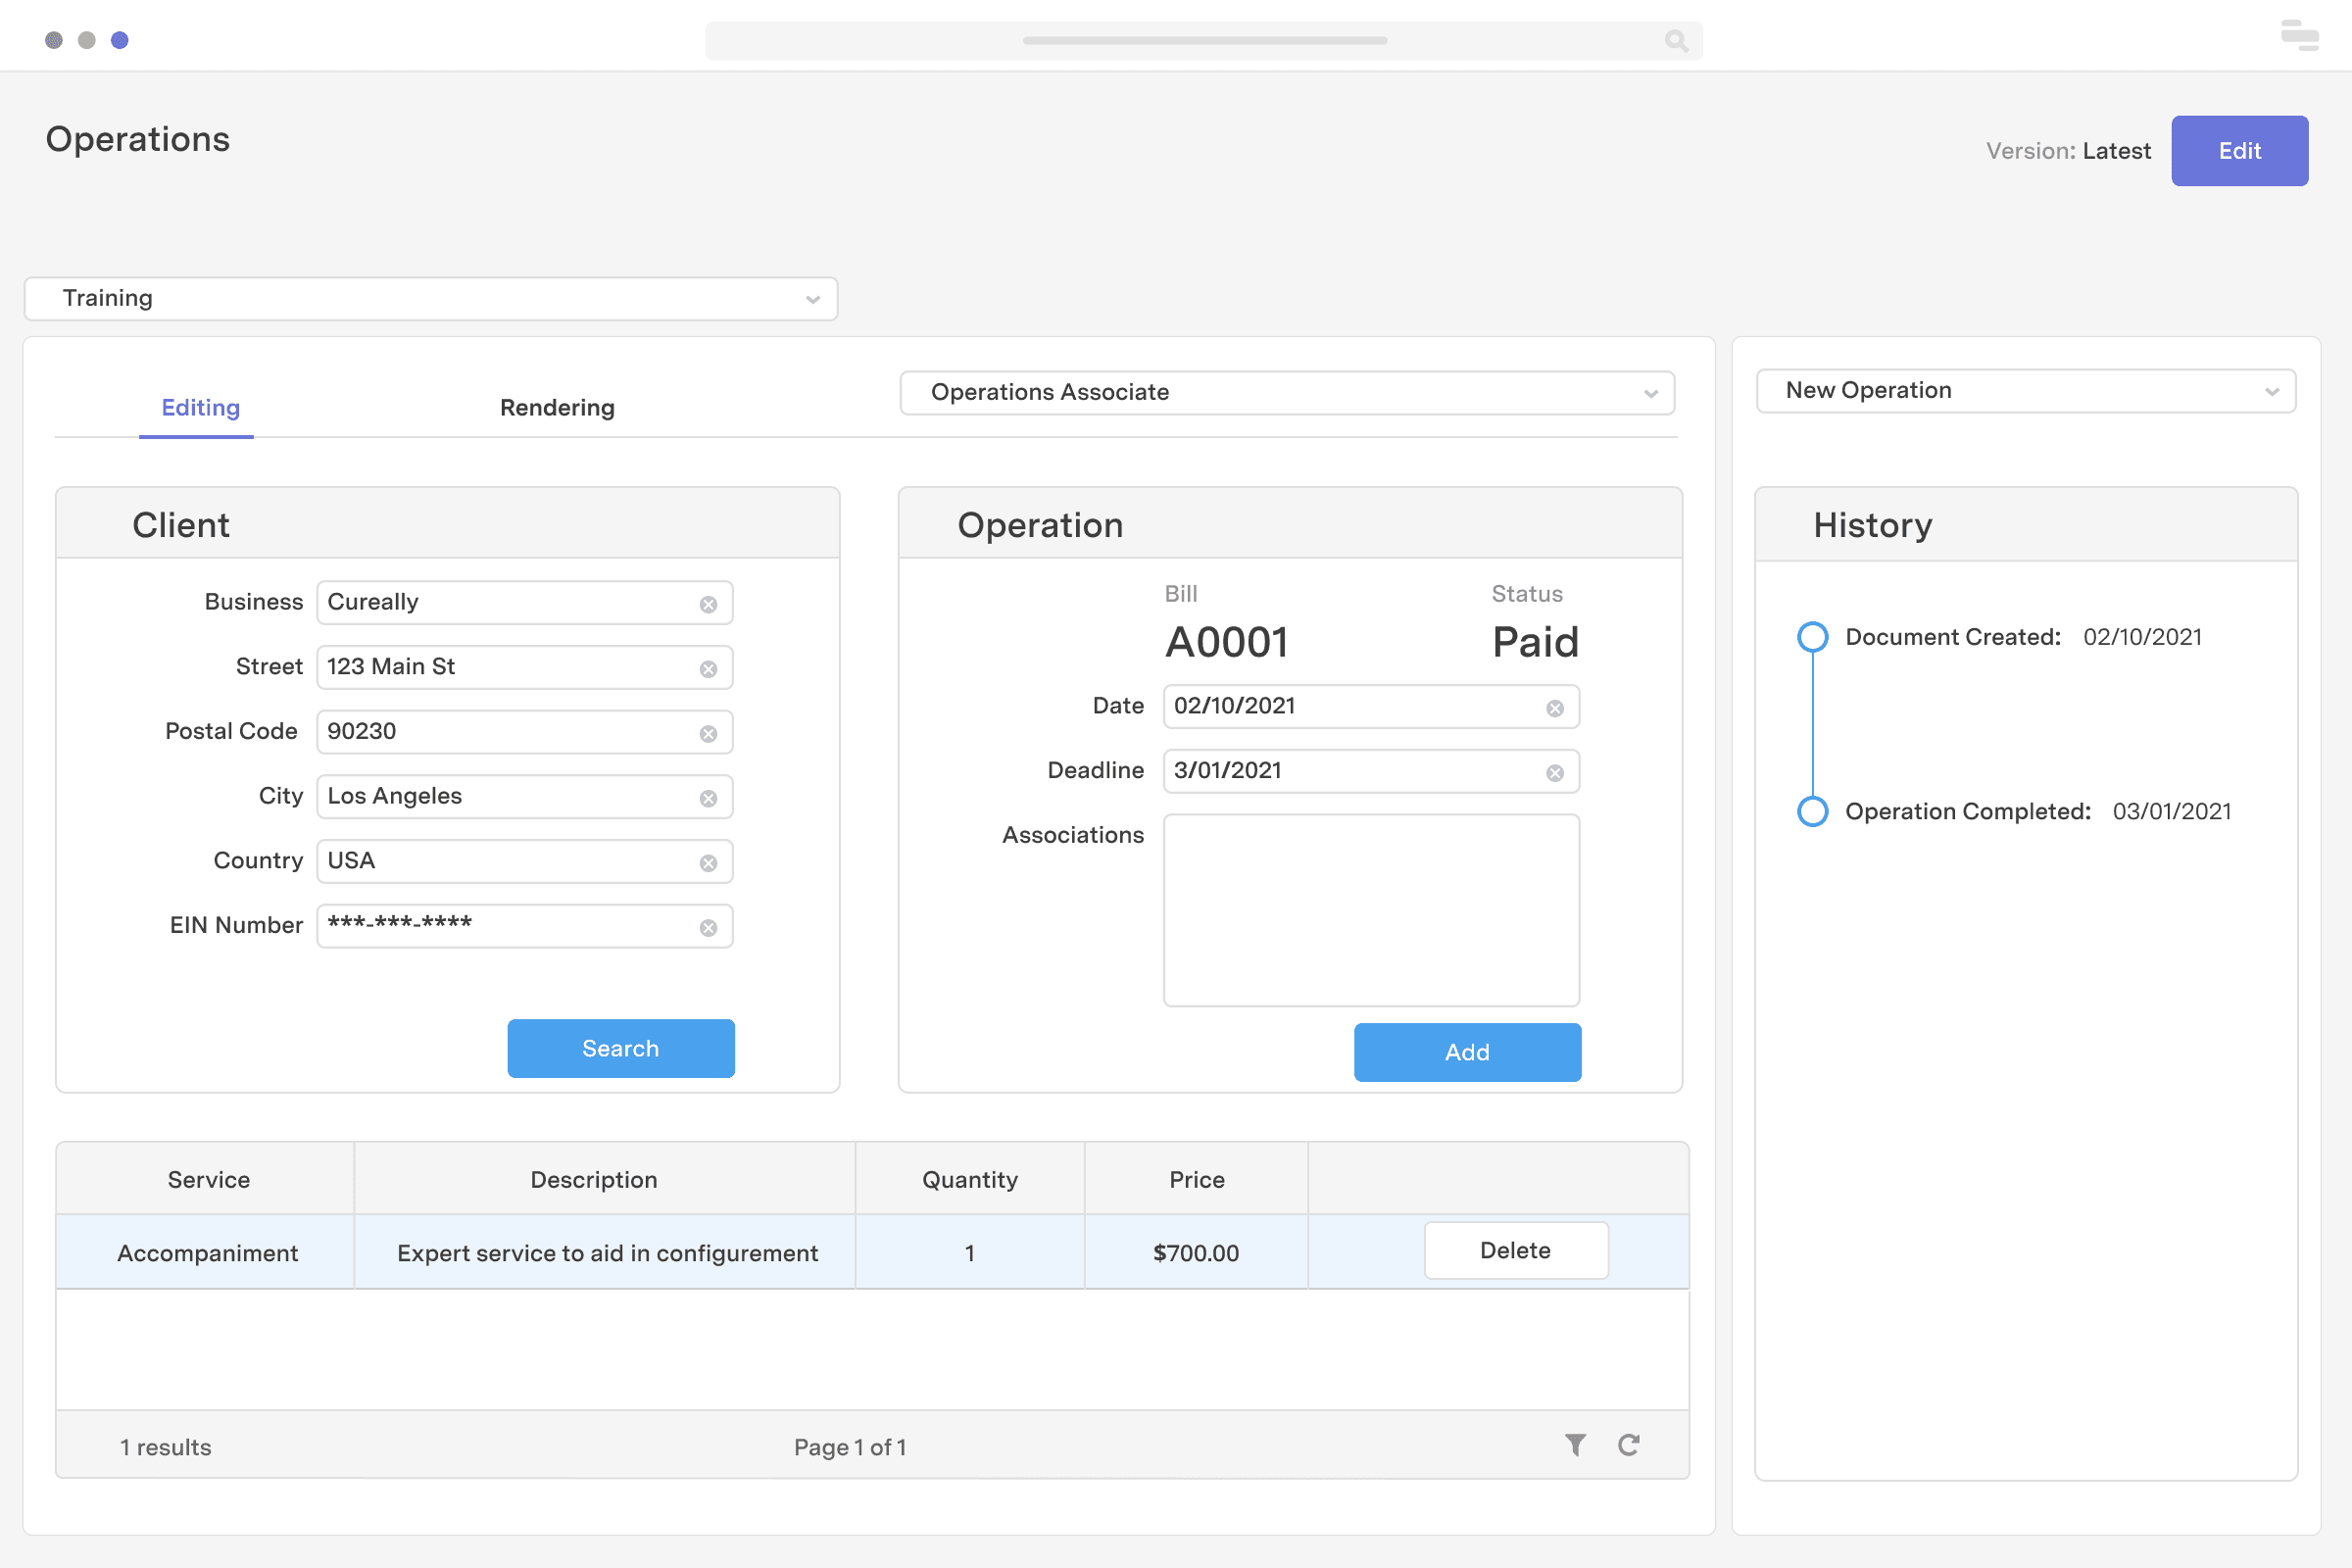The height and width of the screenshot is (1568, 2352).
Task: Clear the Deadline field '3/01/2021'
Action: pos(1553,772)
